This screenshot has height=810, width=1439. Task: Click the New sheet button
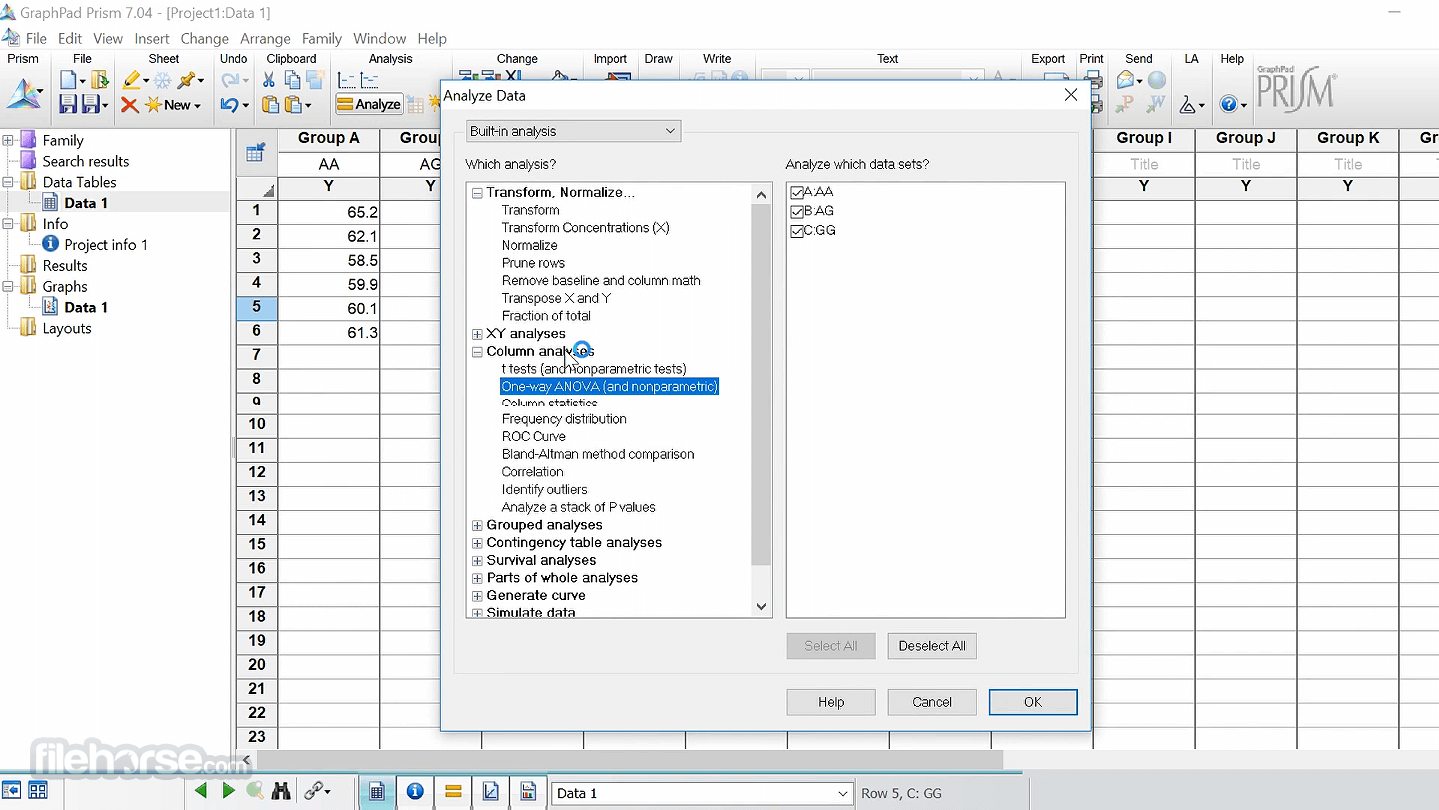point(173,104)
